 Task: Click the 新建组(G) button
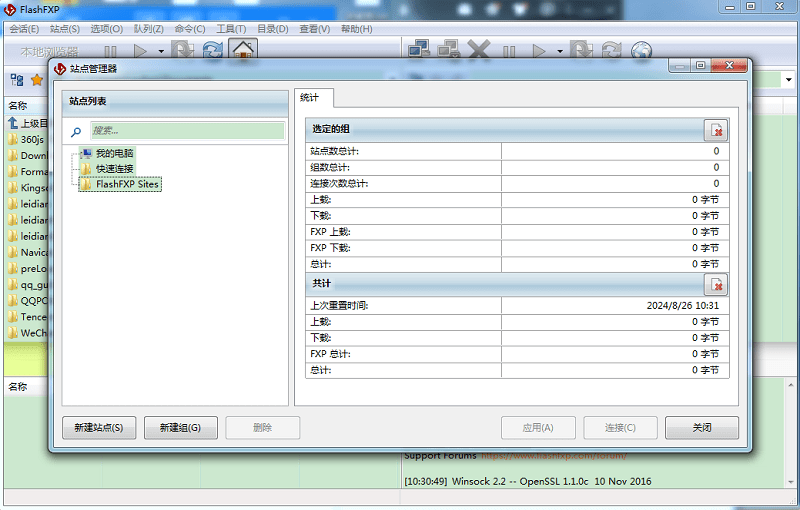tap(180, 427)
